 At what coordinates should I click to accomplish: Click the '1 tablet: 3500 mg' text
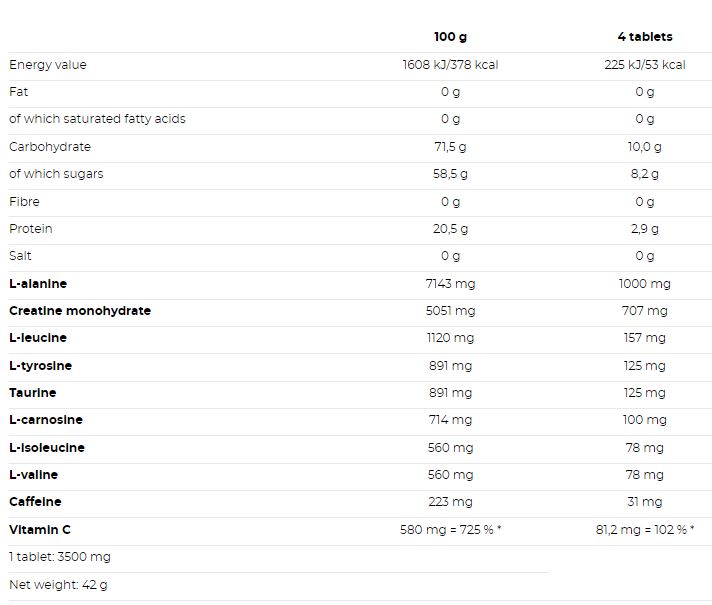(x=60, y=557)
